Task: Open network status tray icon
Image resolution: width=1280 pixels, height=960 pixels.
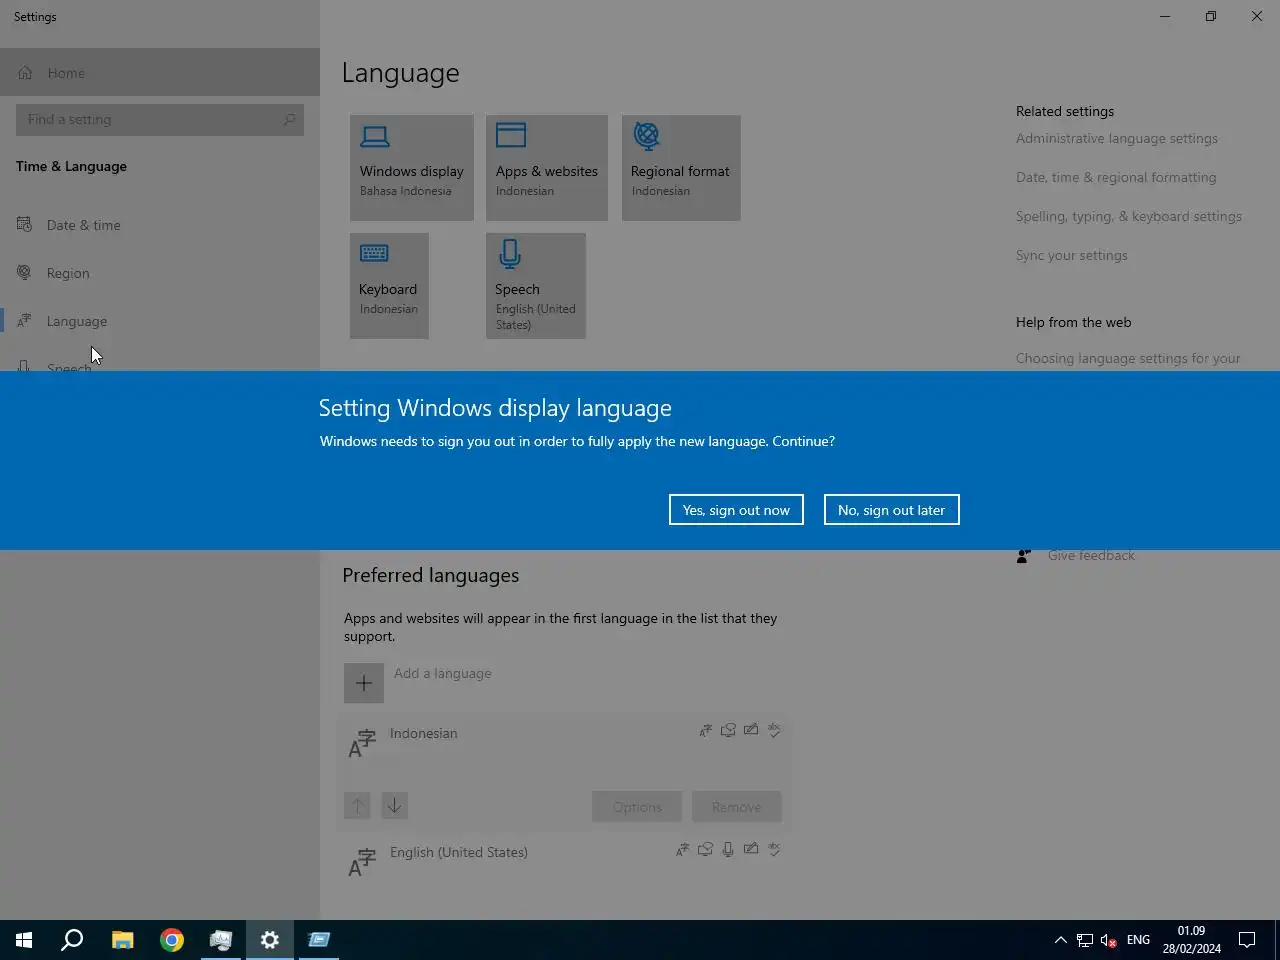Action: coord(1085,940)
